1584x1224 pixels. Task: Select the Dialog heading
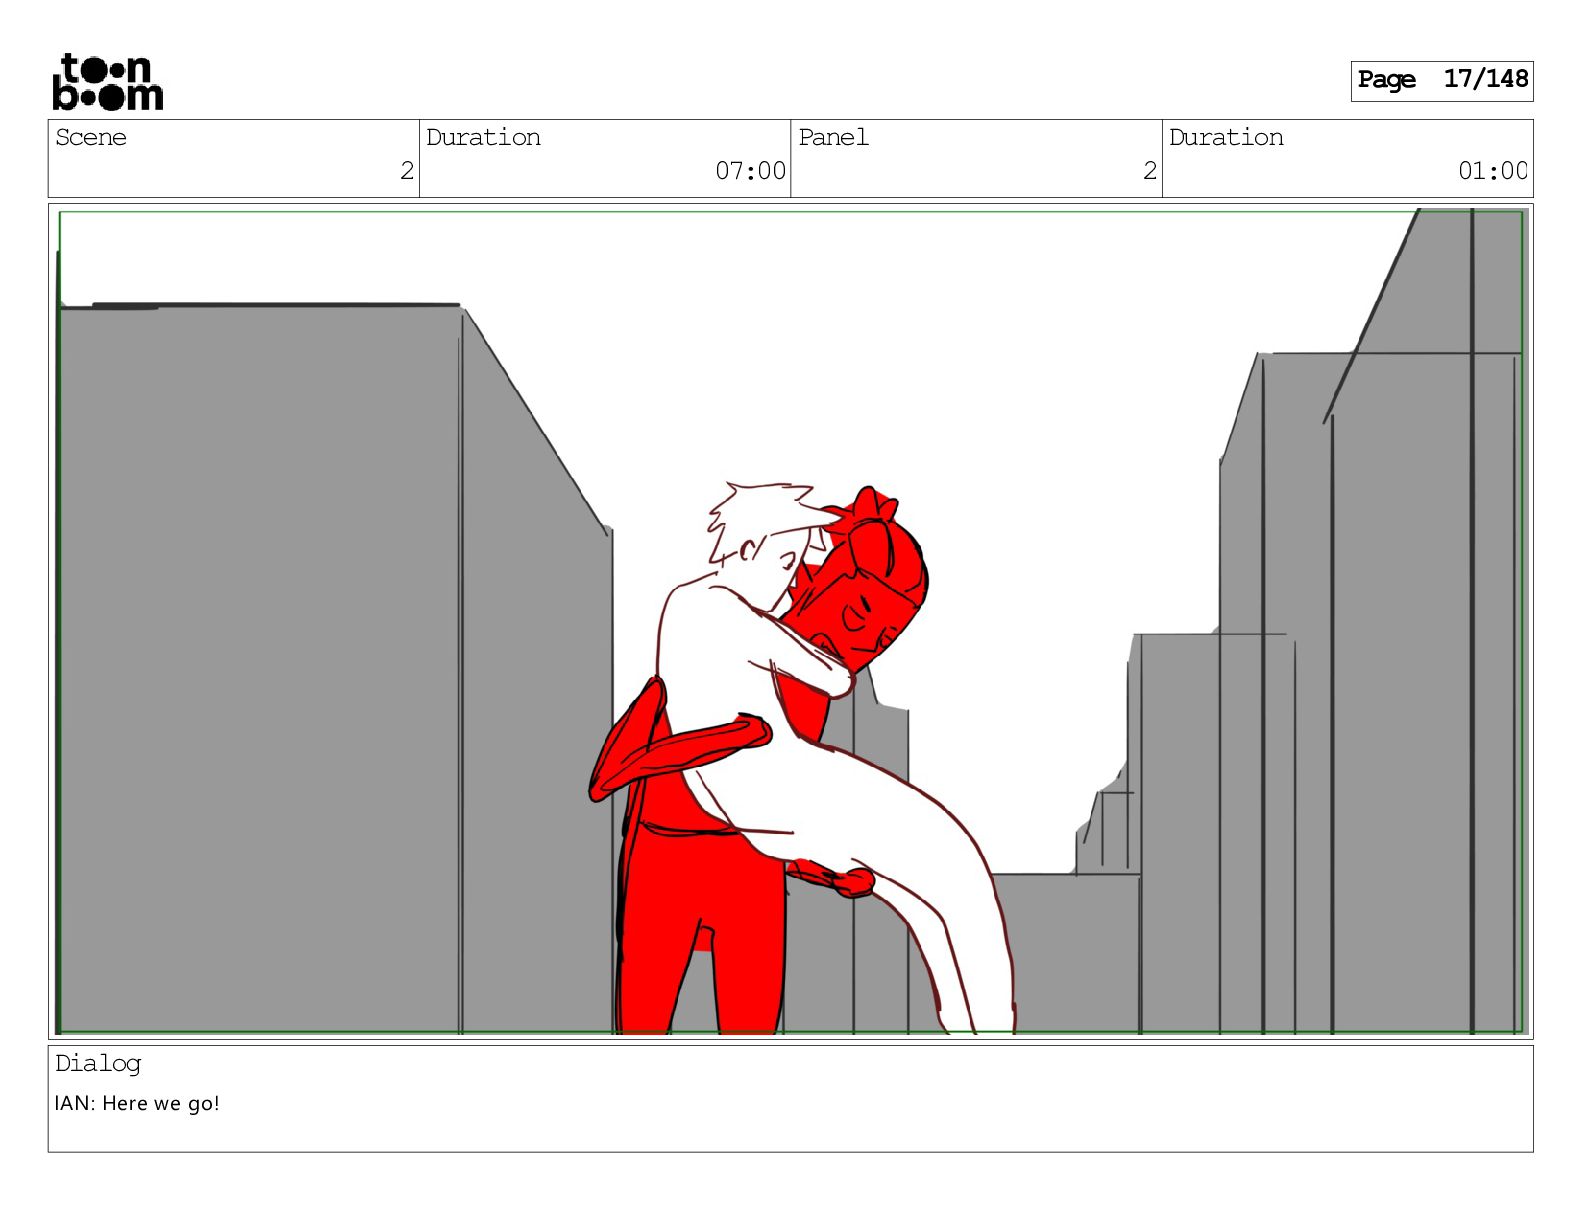(x=98, y=1063)
